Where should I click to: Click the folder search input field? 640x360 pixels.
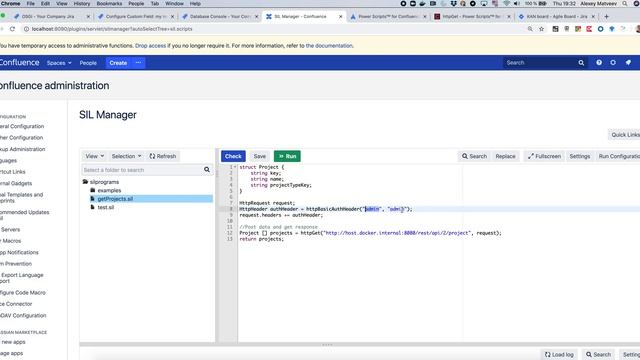point(142,170)
